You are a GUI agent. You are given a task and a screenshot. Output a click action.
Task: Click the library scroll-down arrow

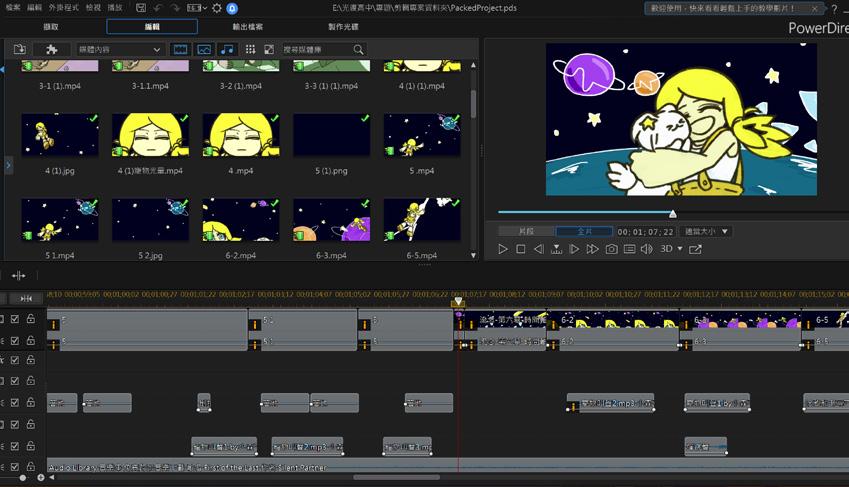coord(474,255)
